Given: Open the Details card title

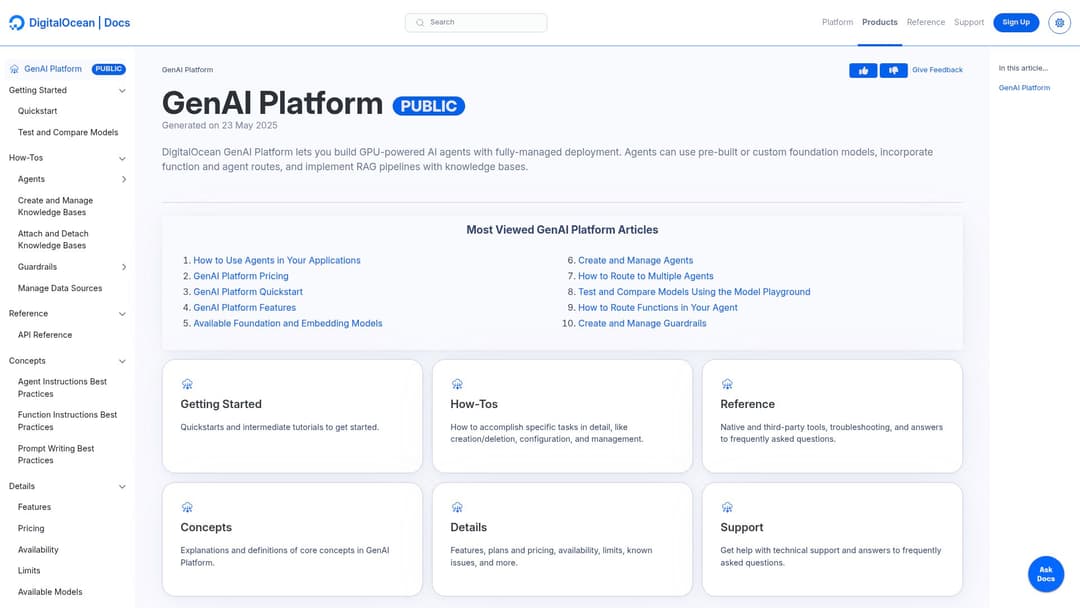Looking at the screenshot, I should (x=468, y=527).
